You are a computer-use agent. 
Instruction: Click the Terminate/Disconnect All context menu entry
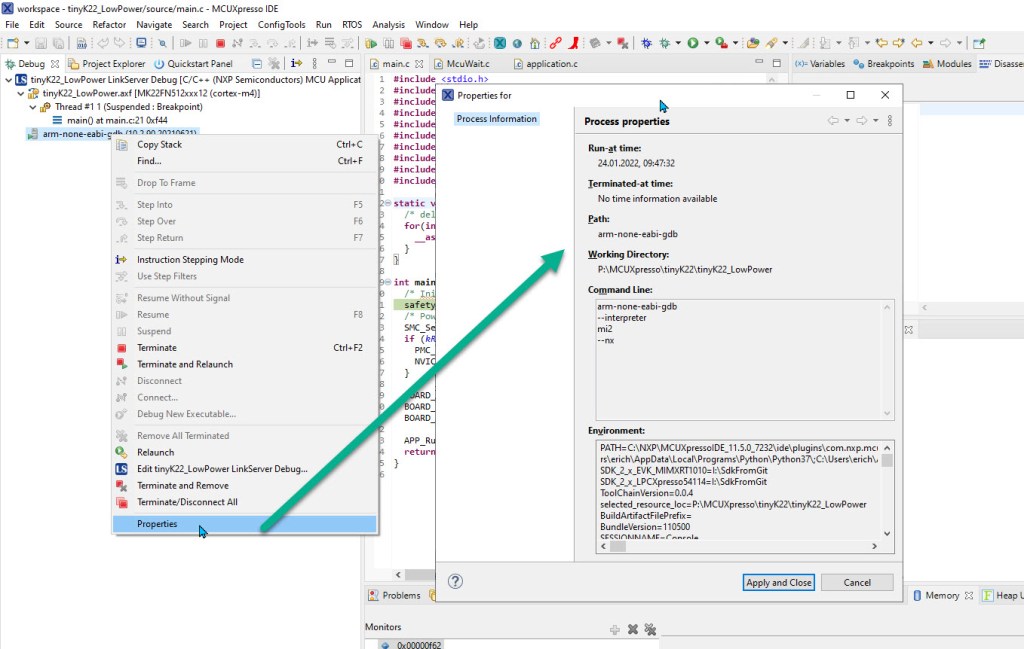187,502
